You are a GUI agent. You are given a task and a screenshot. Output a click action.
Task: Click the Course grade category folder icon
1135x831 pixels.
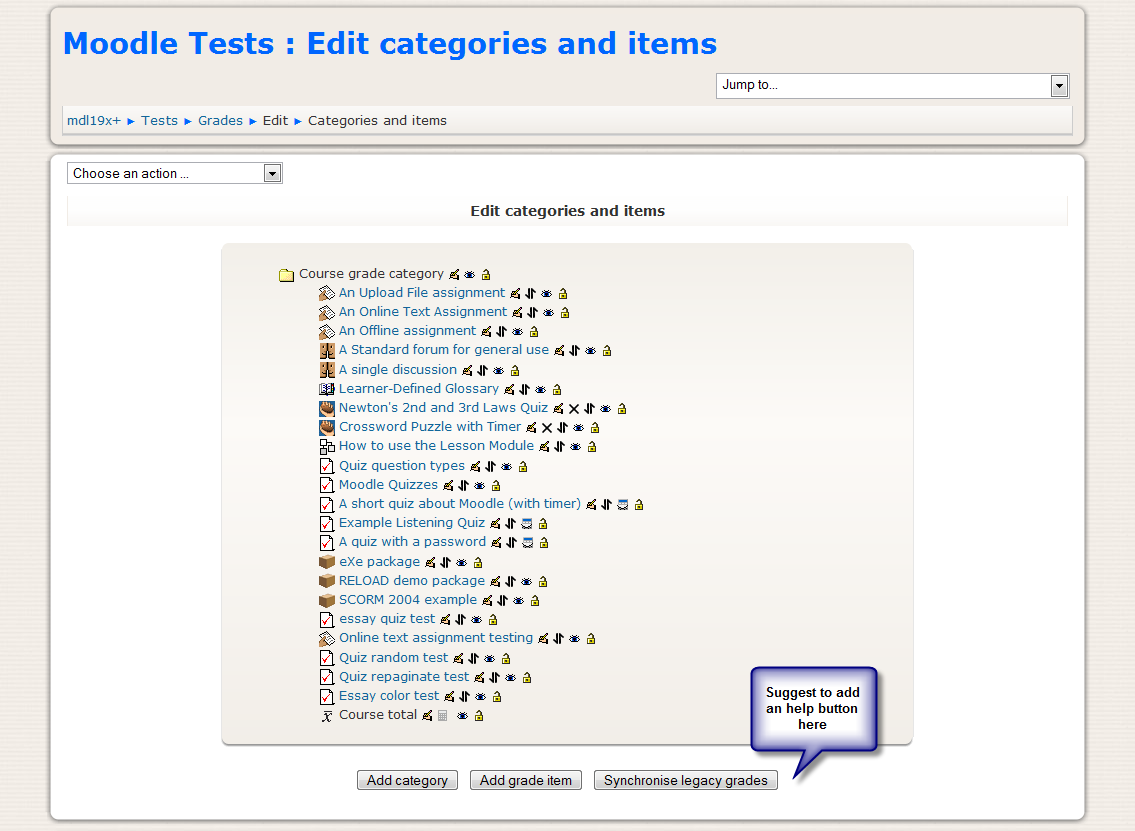click(287, 274)
